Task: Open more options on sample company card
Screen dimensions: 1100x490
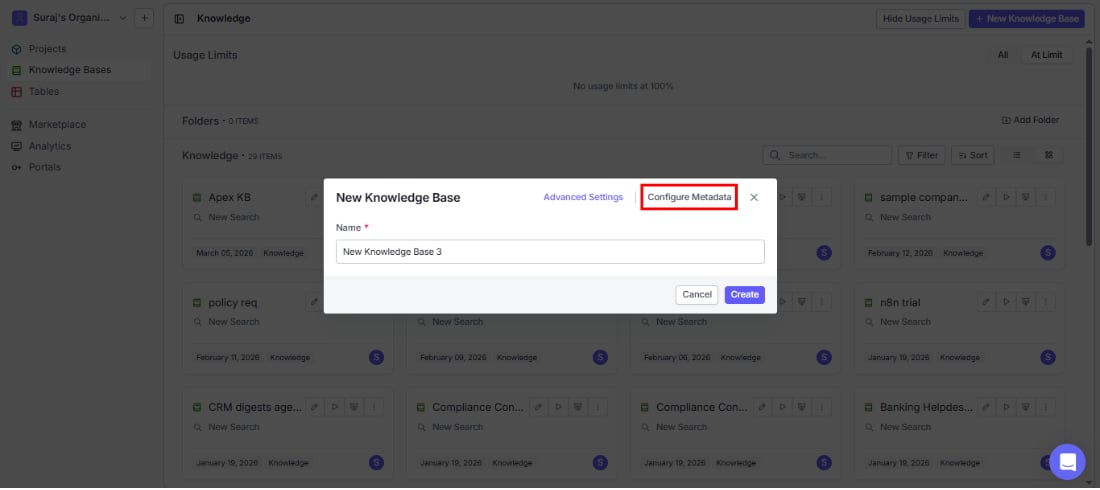Action: (x=1046, y=198)
